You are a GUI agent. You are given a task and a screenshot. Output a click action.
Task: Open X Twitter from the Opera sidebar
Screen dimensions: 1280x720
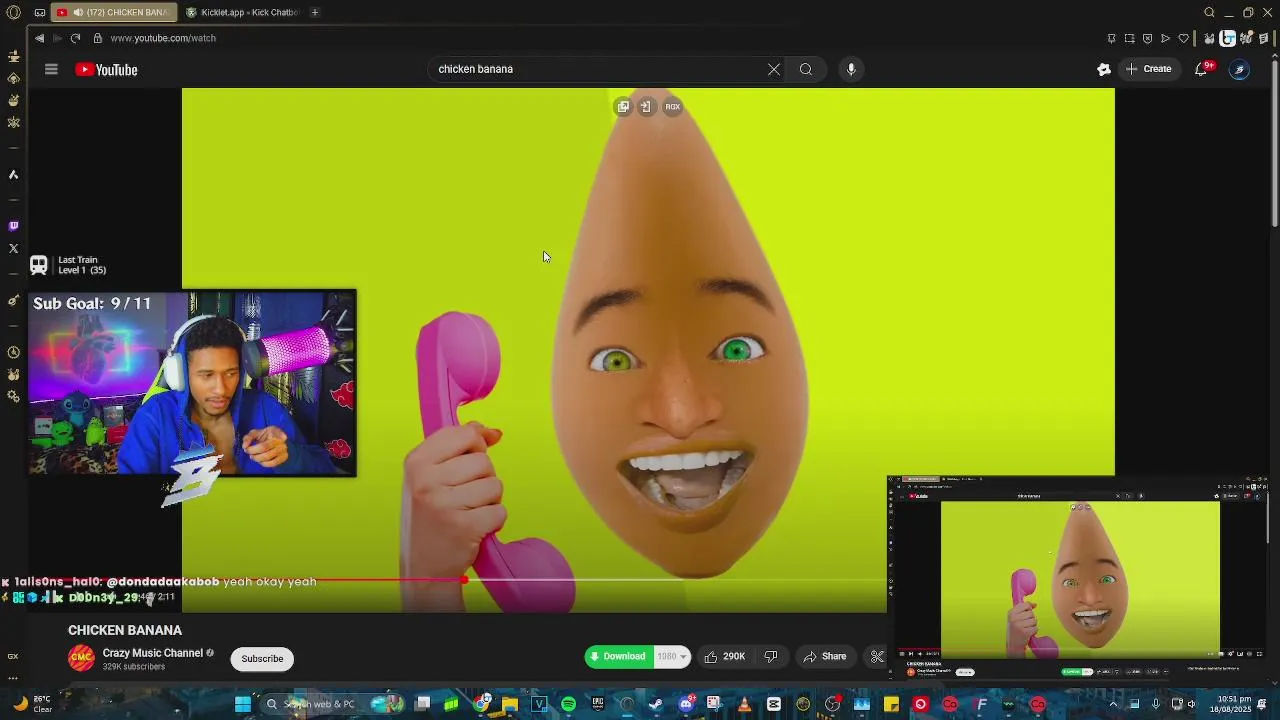click(x=13, y=248)
